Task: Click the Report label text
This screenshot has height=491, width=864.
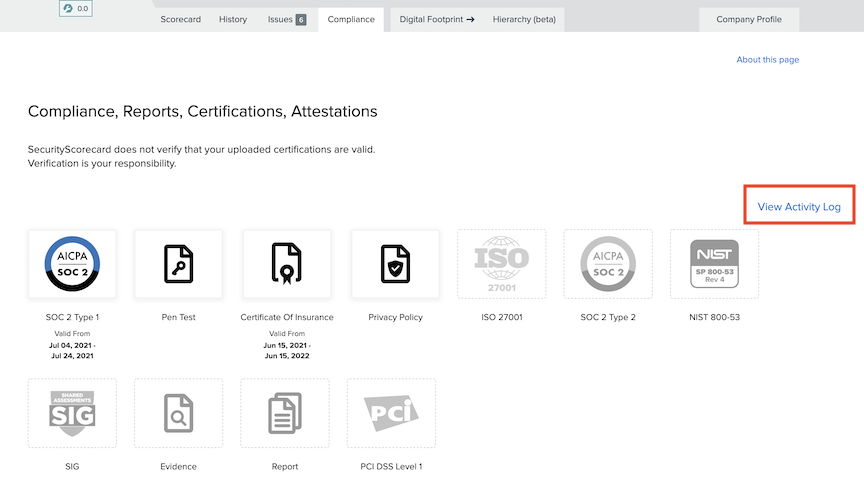Action: tap(285, 466)
